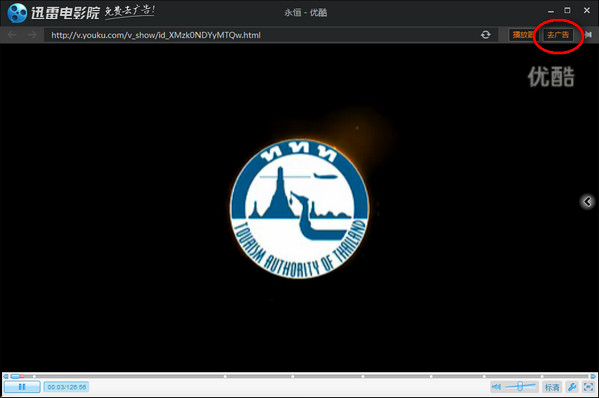Click the seek bar progress handle

pyautogui.click(x=15, y=376)
